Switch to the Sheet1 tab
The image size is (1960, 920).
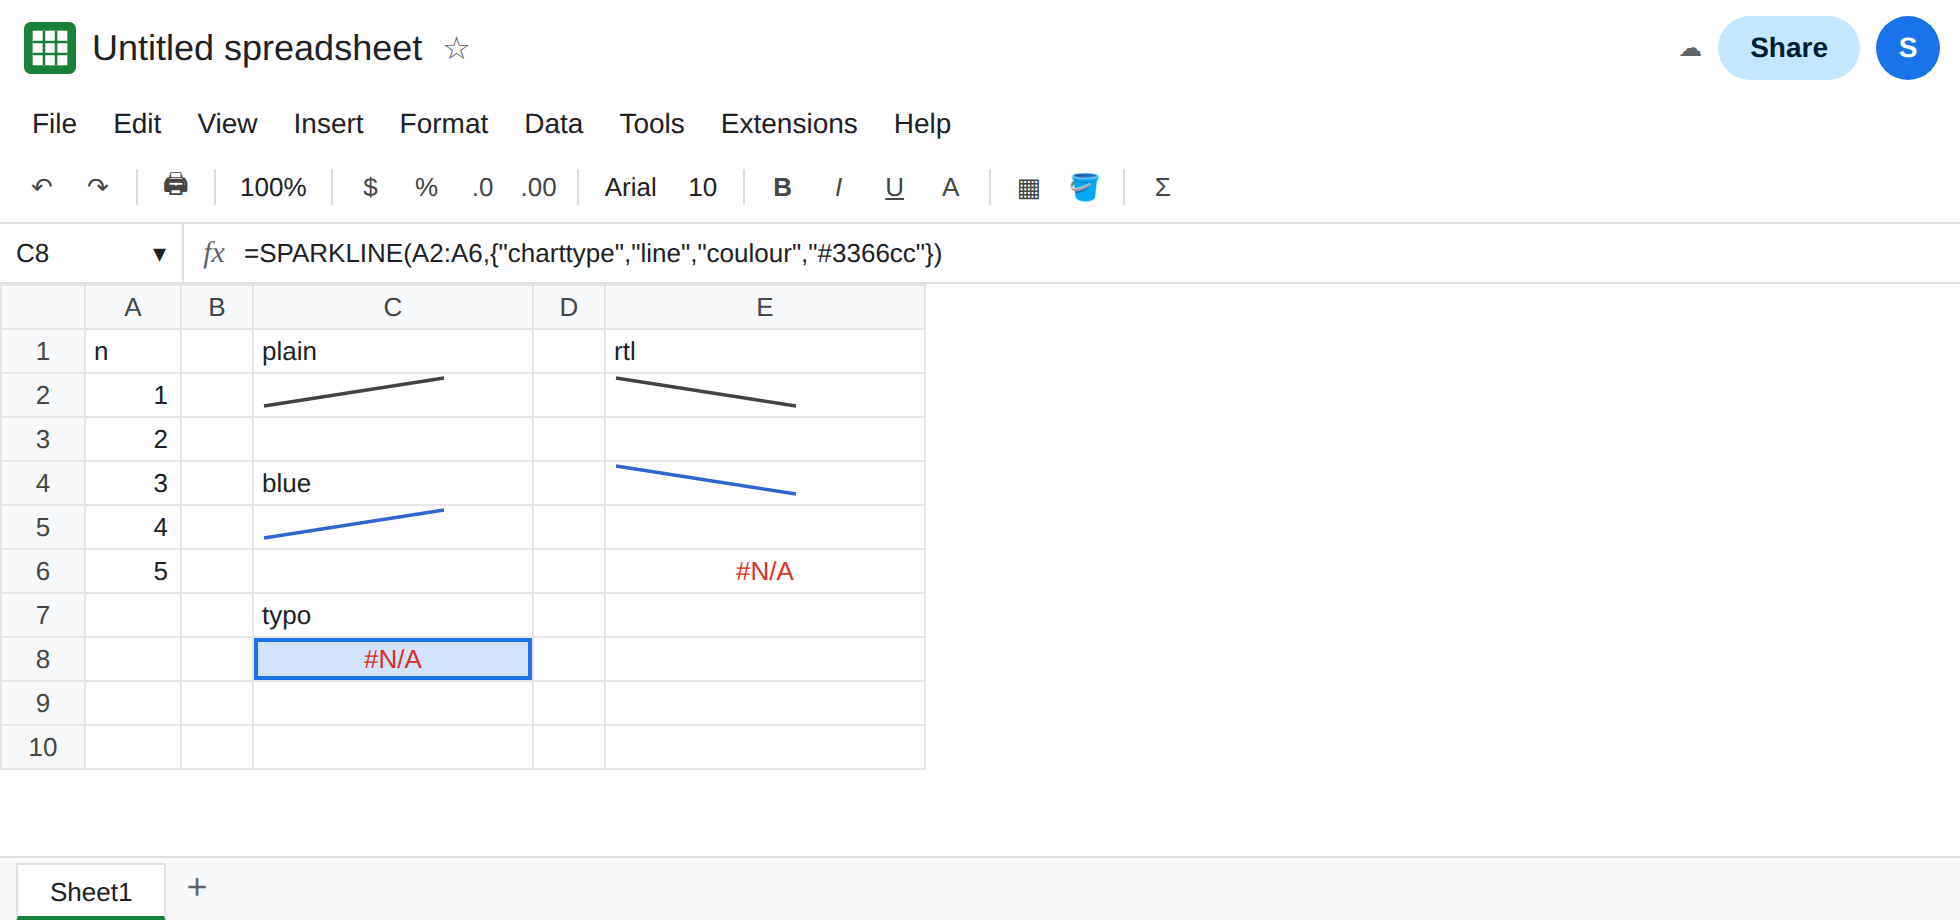point(91,891)
